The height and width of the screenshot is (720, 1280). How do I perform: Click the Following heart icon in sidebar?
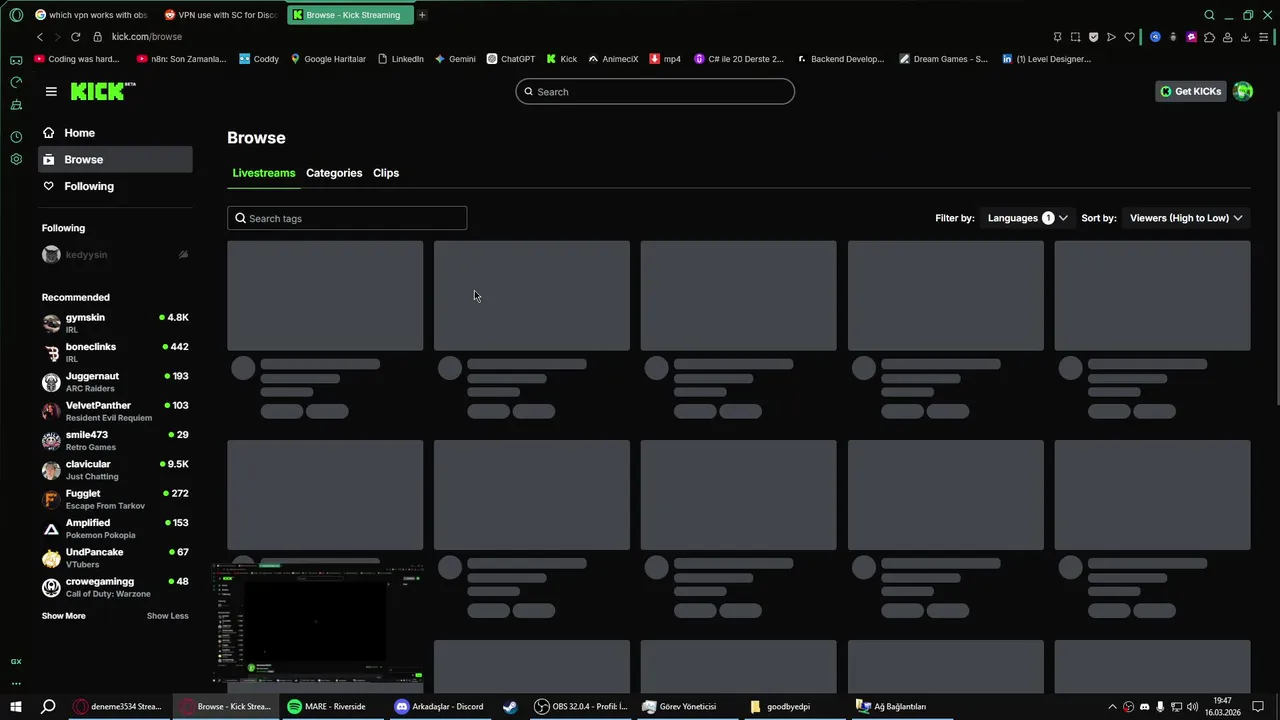(x=48, y=186)
